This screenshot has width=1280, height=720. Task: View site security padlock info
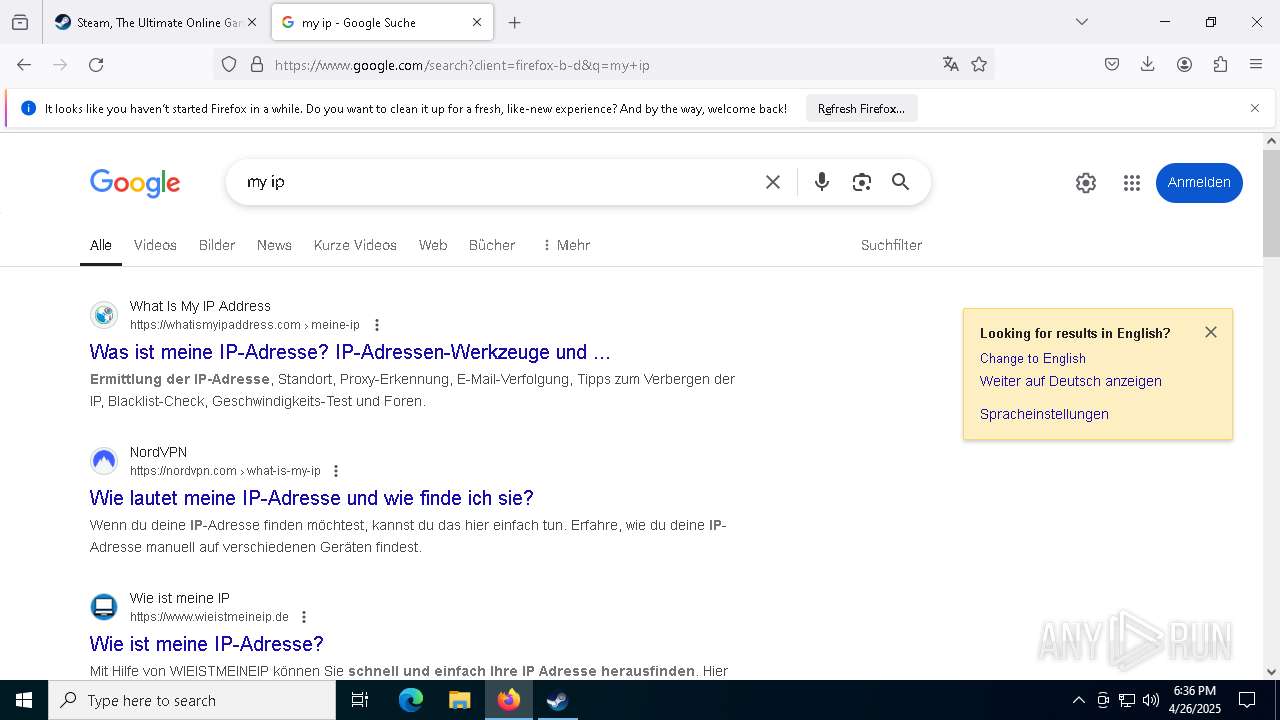pos(257,65)
